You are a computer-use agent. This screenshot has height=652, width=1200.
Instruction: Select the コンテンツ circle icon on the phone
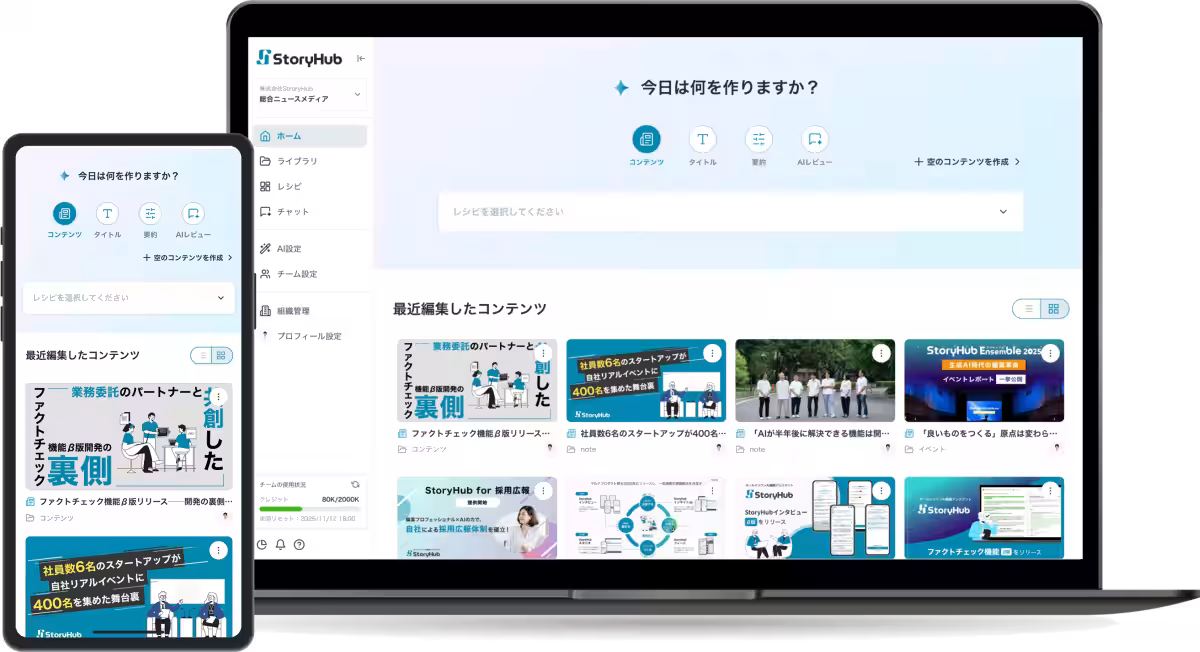(64, 213)
